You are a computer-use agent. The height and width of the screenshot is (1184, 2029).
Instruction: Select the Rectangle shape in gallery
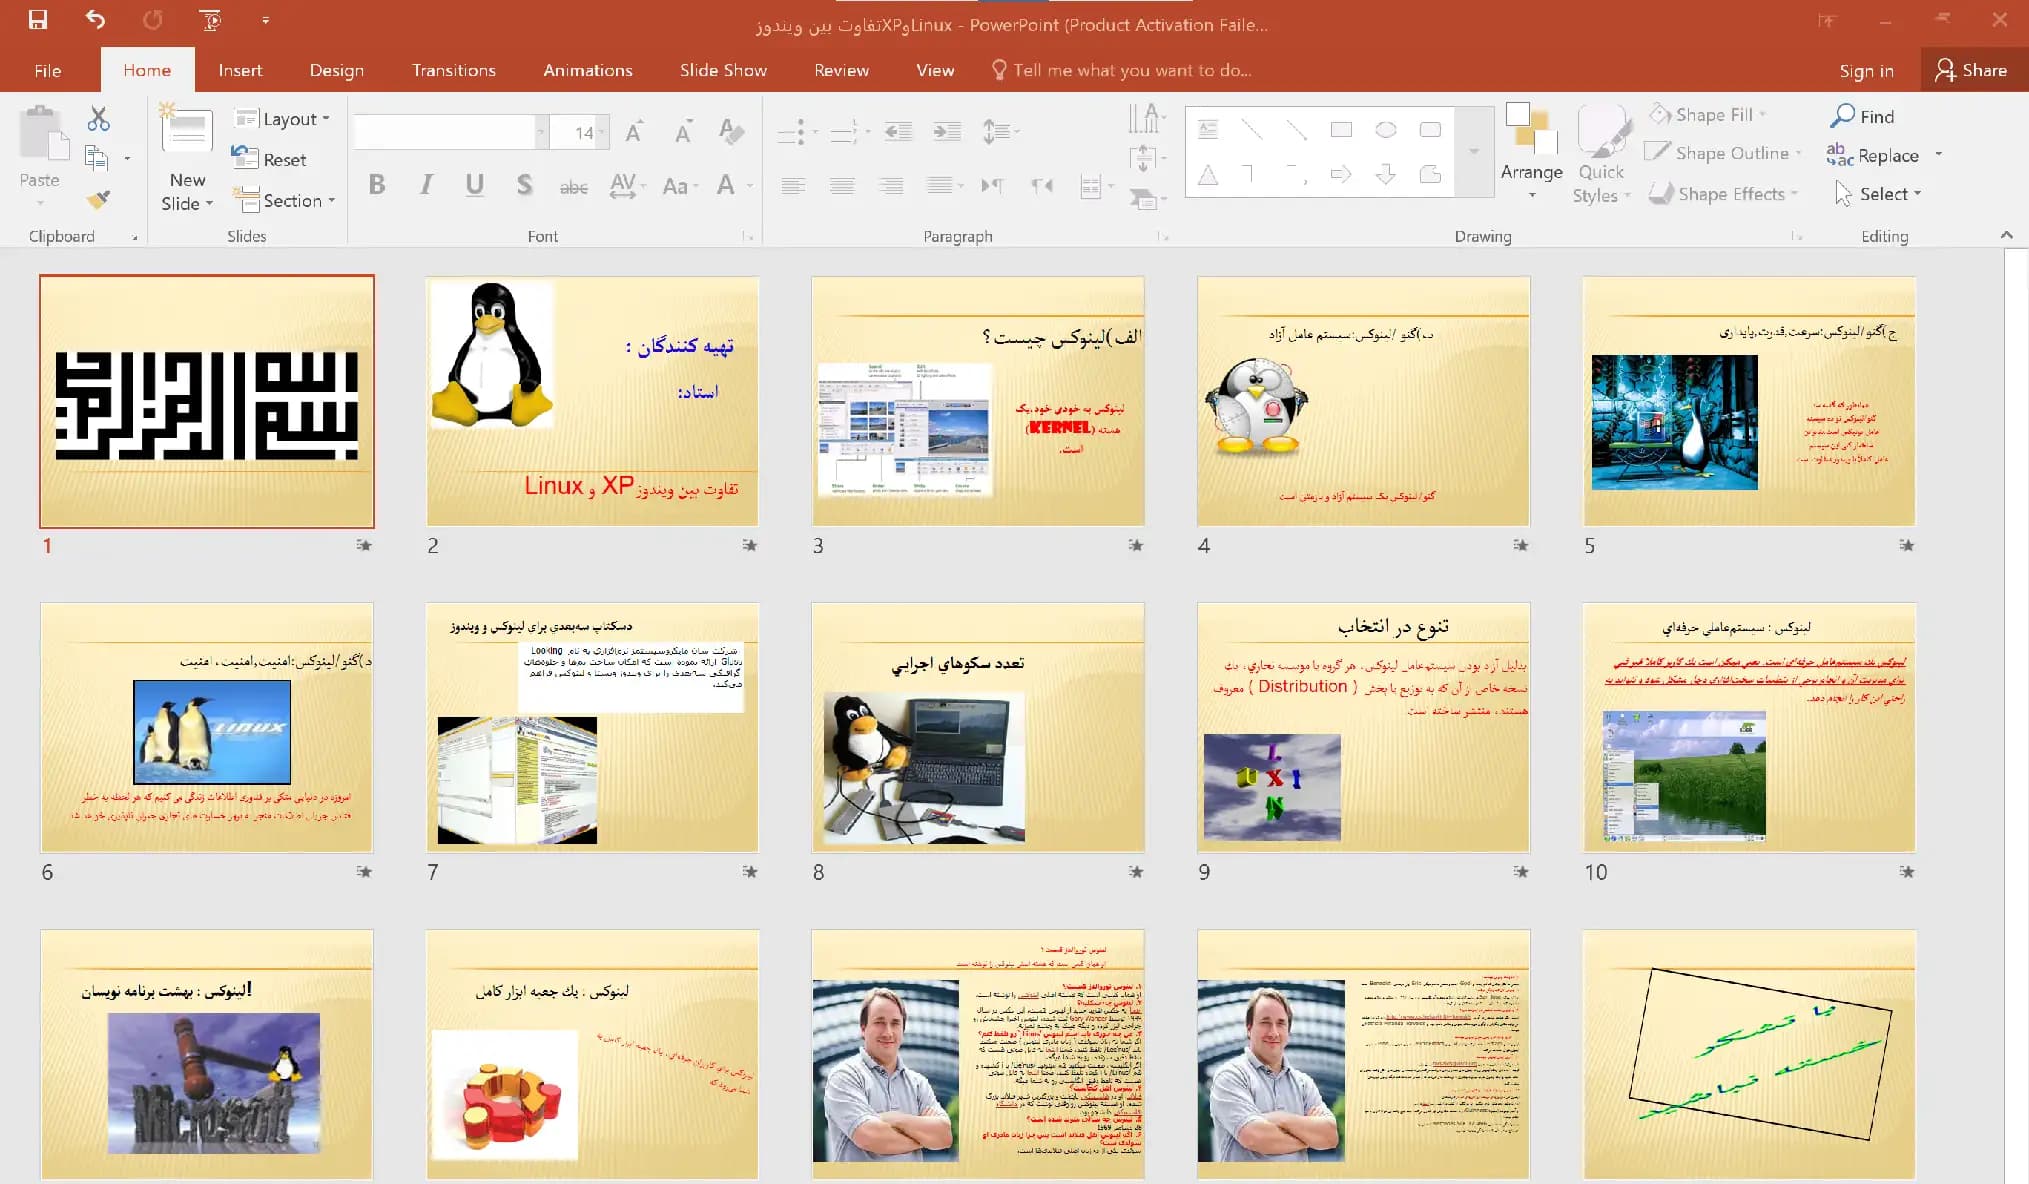(x=1341, y=130)
